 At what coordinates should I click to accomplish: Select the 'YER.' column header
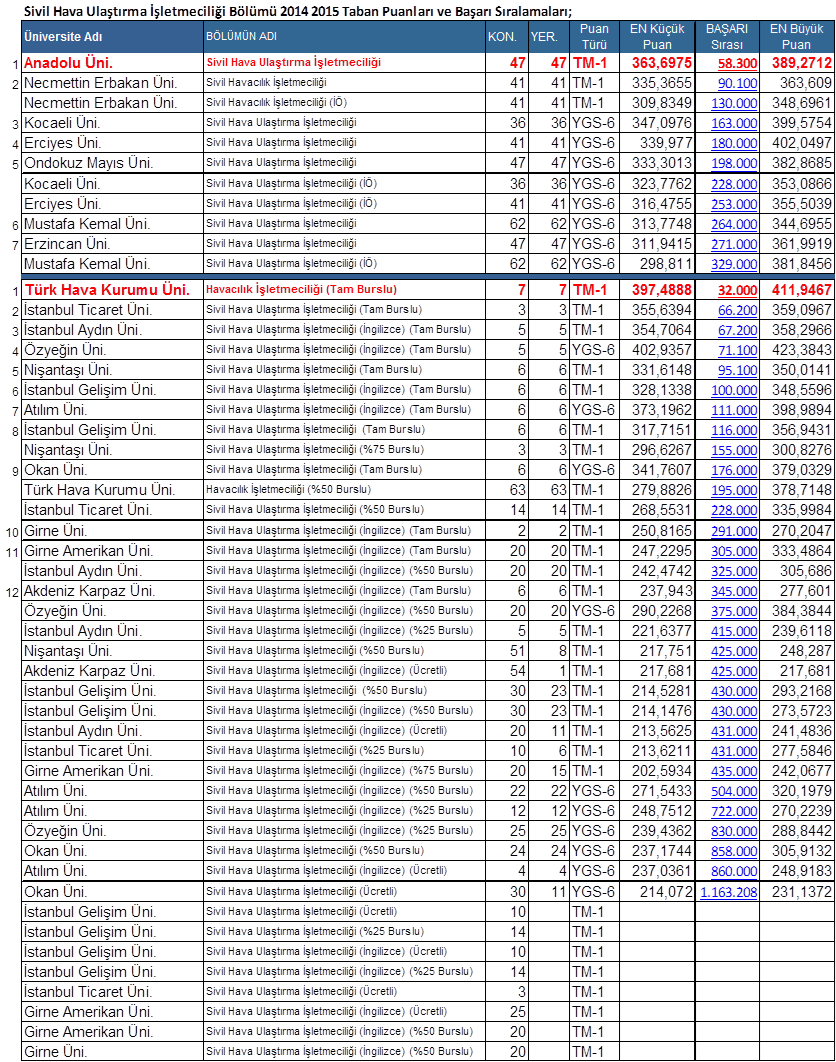[x=548, y=37]
